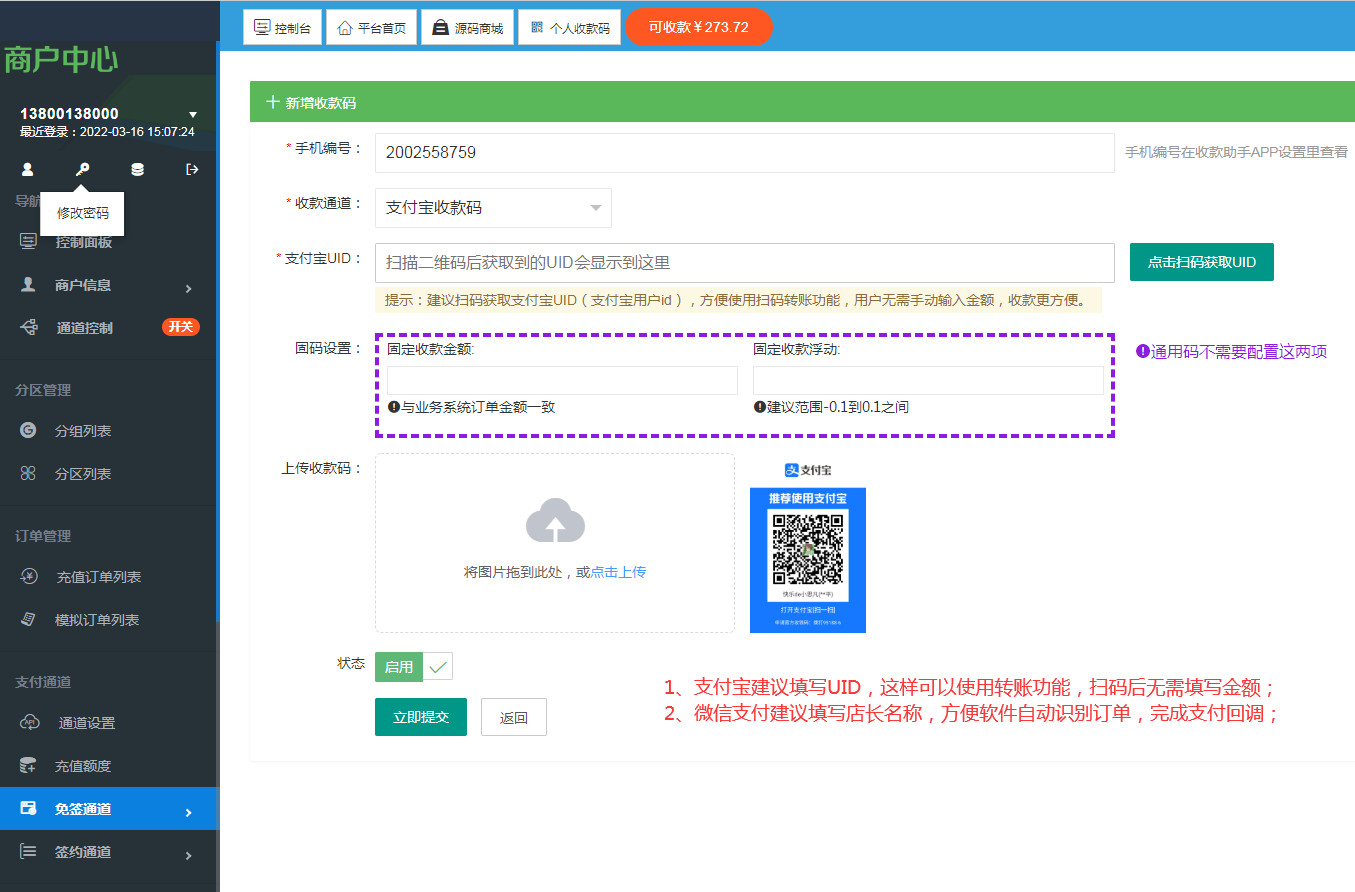1355x892 pixels.
Task: Open 通道设置 under 支付通道
Action: 86,723
